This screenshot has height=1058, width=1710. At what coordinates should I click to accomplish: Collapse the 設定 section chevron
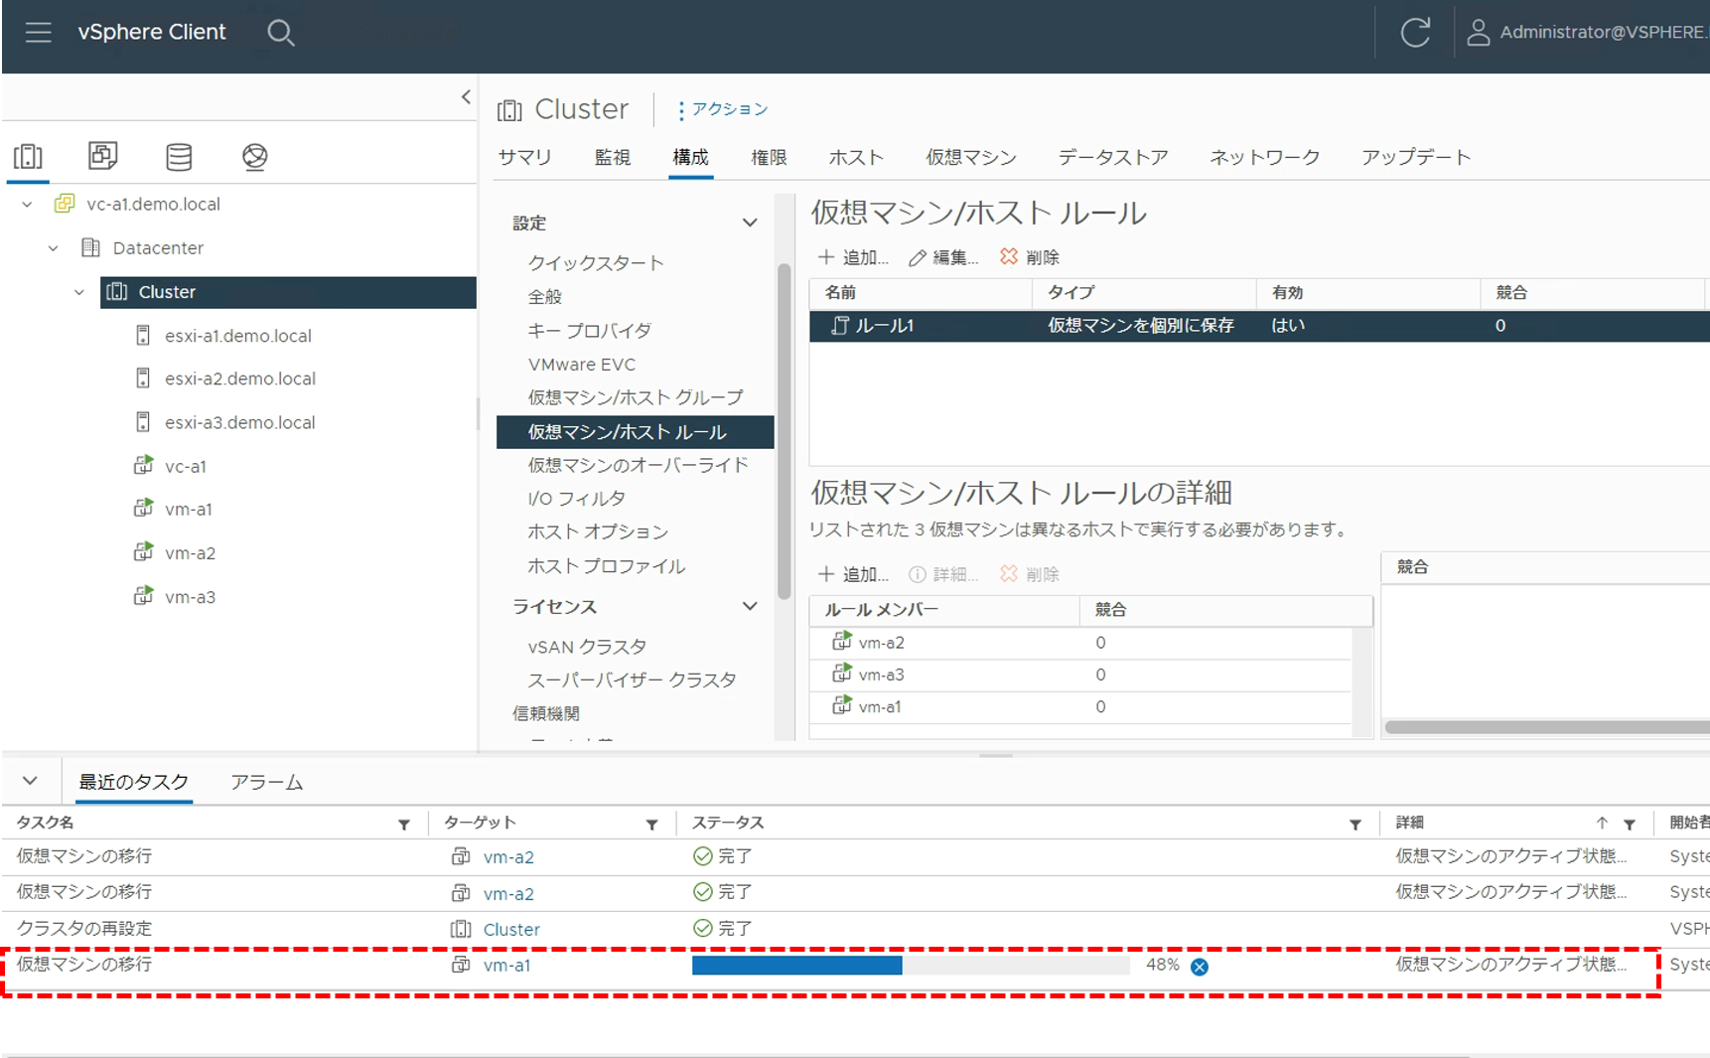[x=750, y=223]
